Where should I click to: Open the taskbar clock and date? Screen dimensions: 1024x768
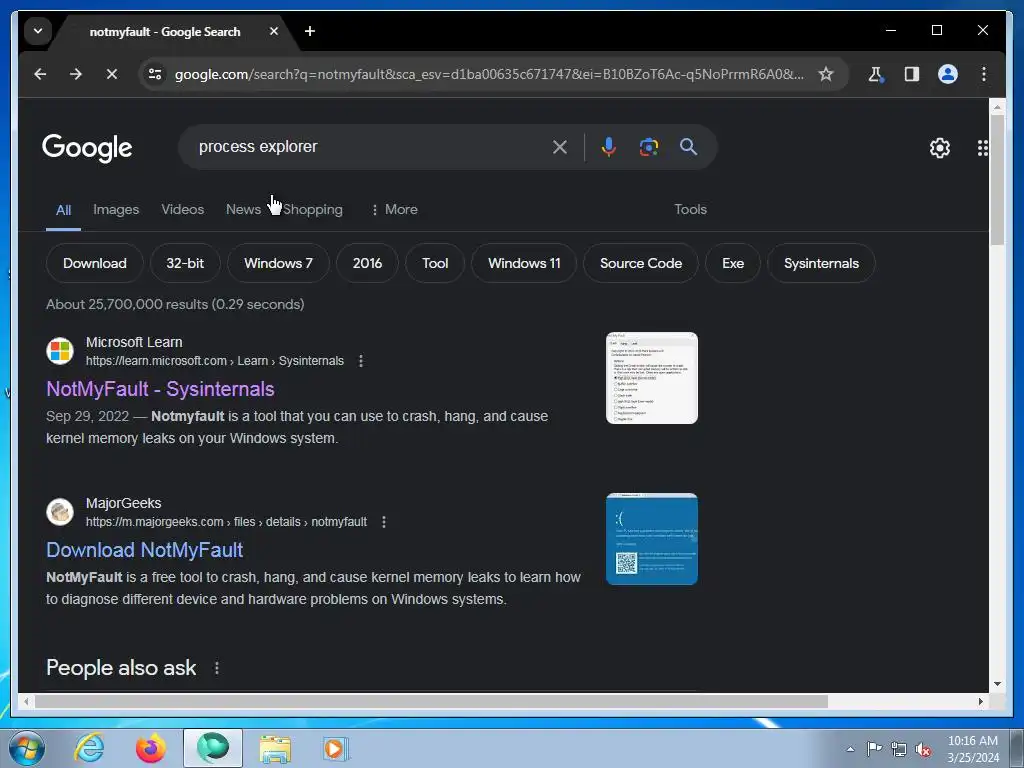pyautogui.click(x=972, y=749)
